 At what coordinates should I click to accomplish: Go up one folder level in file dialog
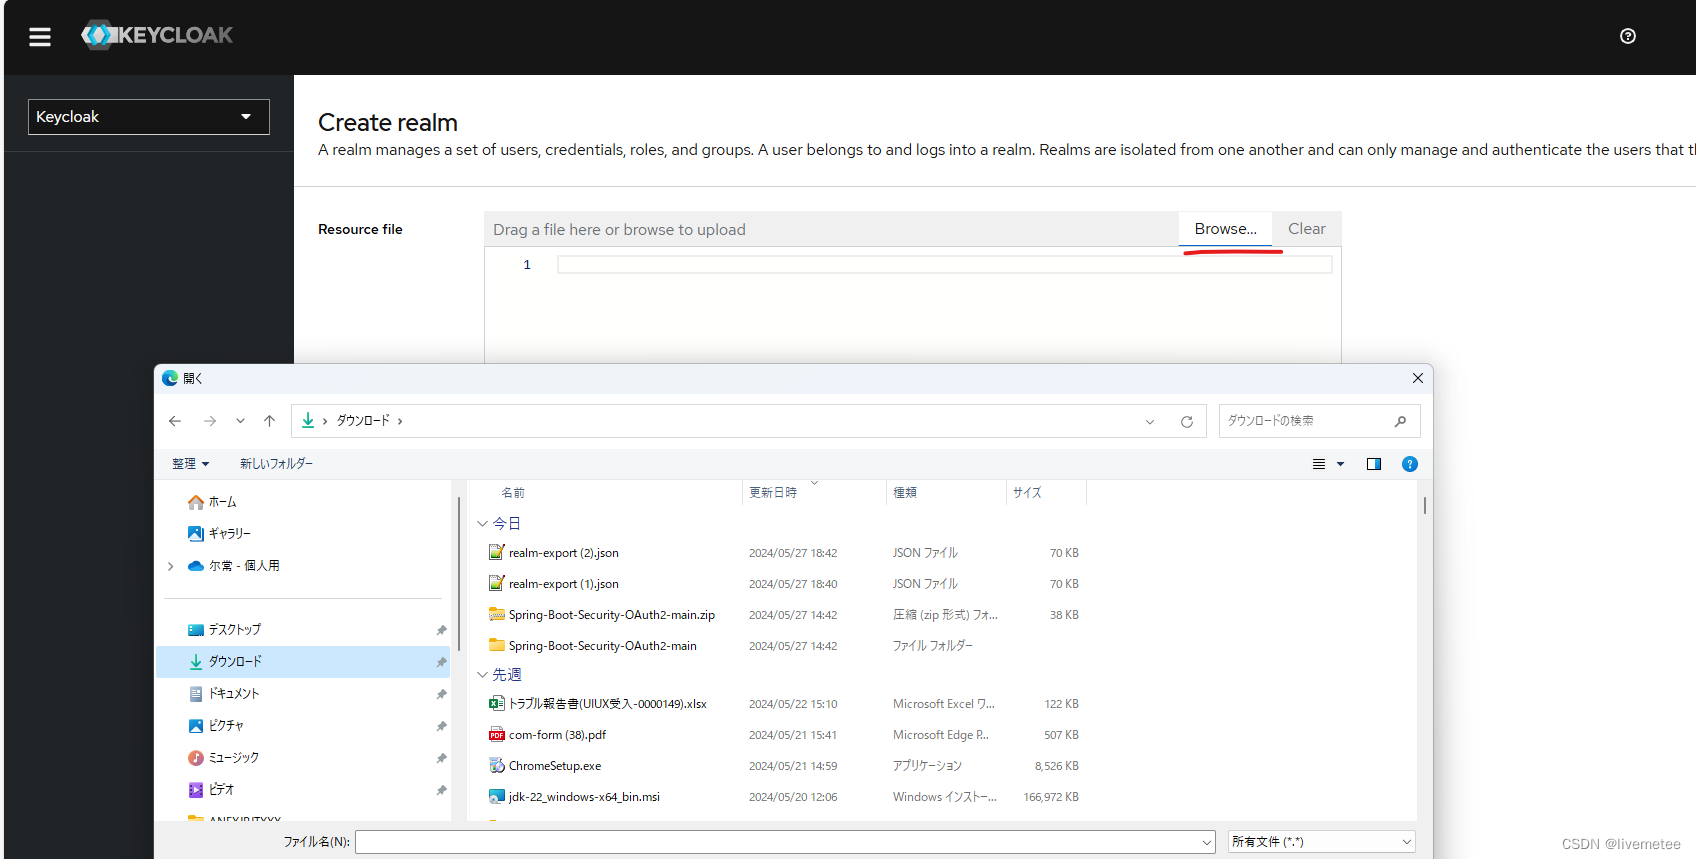[269, 421]
